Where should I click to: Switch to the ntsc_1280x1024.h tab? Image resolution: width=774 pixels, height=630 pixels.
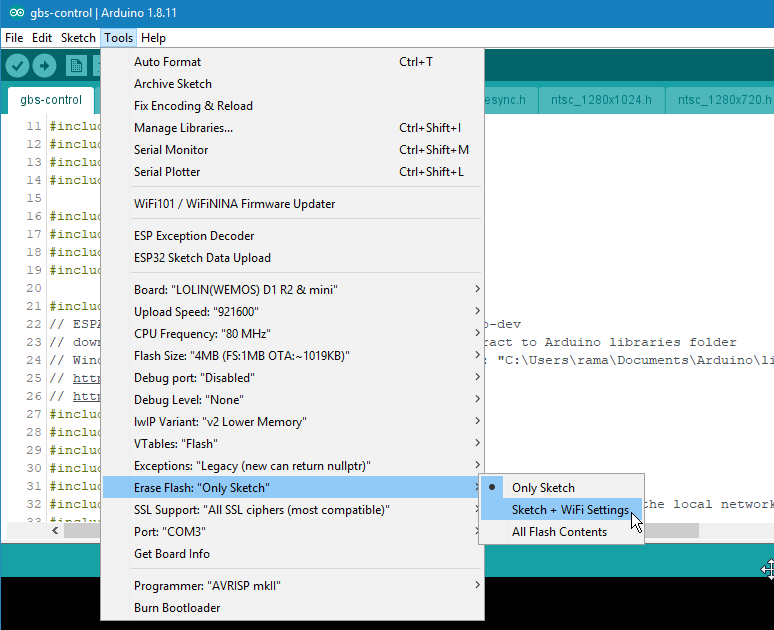point(601,100)
